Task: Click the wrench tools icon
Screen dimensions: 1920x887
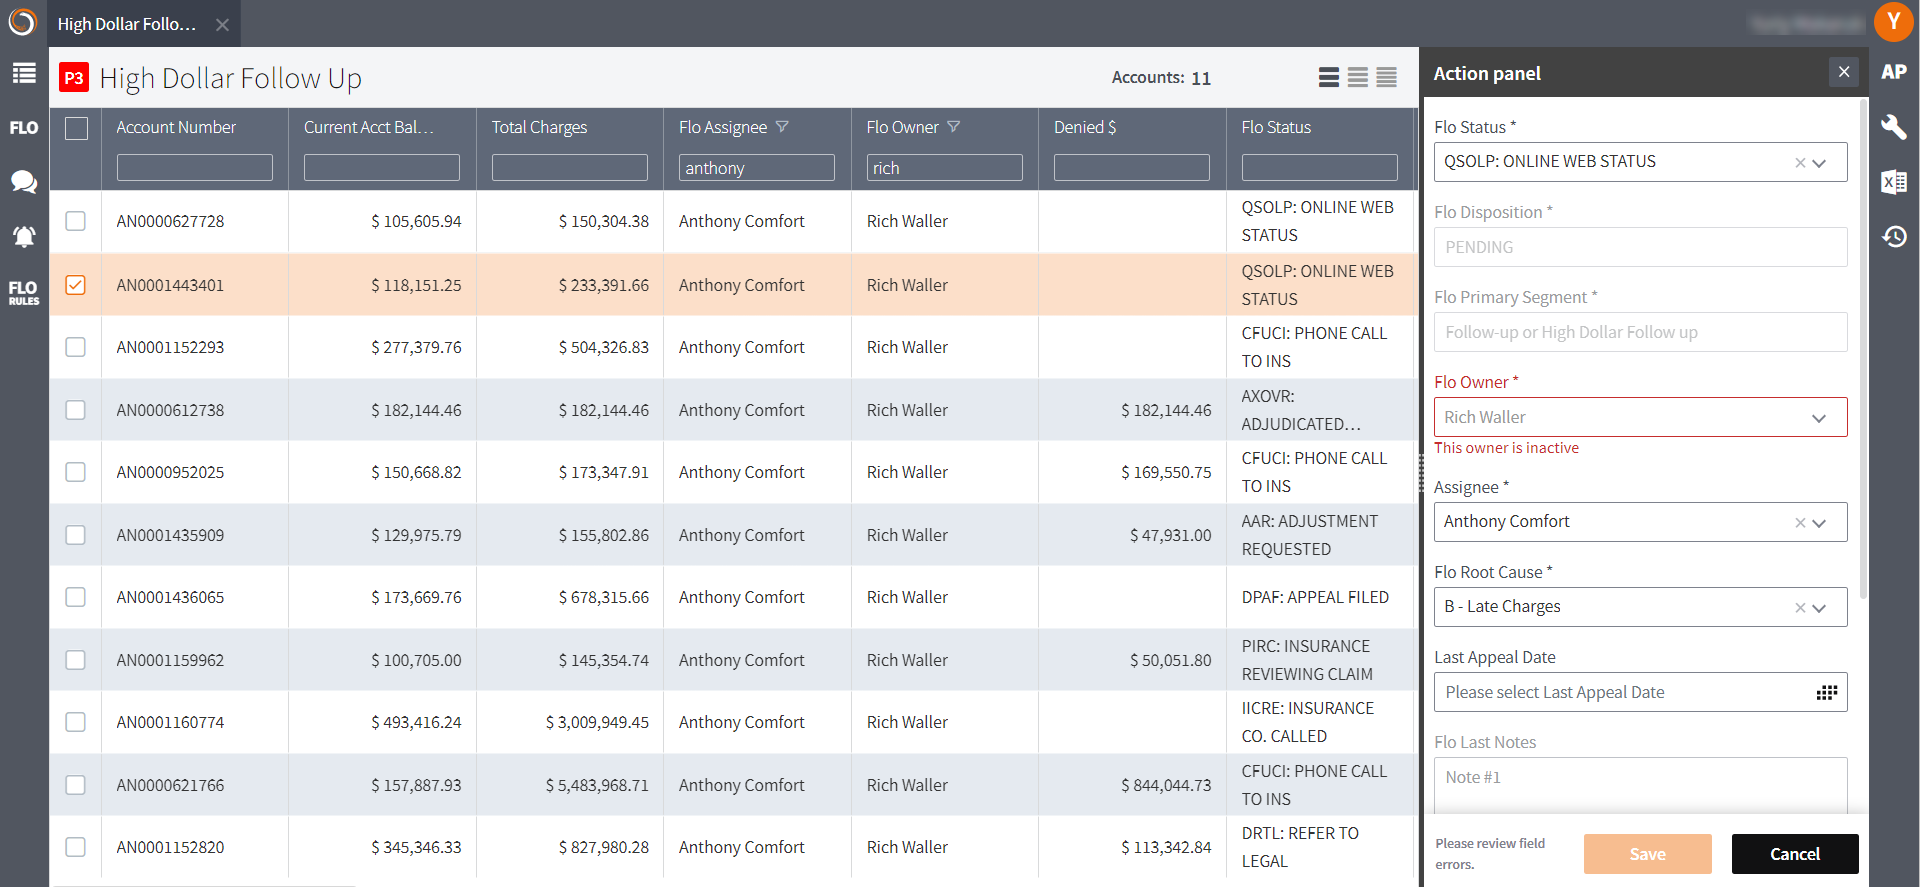Action: tap(1893, 127)
